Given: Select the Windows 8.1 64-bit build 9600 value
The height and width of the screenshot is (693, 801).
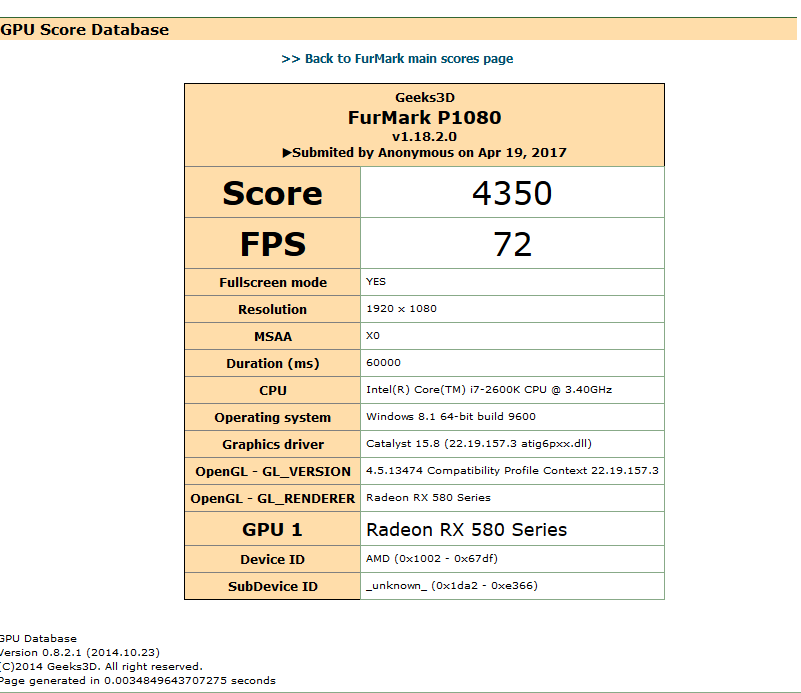Looking at the screenshot, I should click(x=451, y=417).
